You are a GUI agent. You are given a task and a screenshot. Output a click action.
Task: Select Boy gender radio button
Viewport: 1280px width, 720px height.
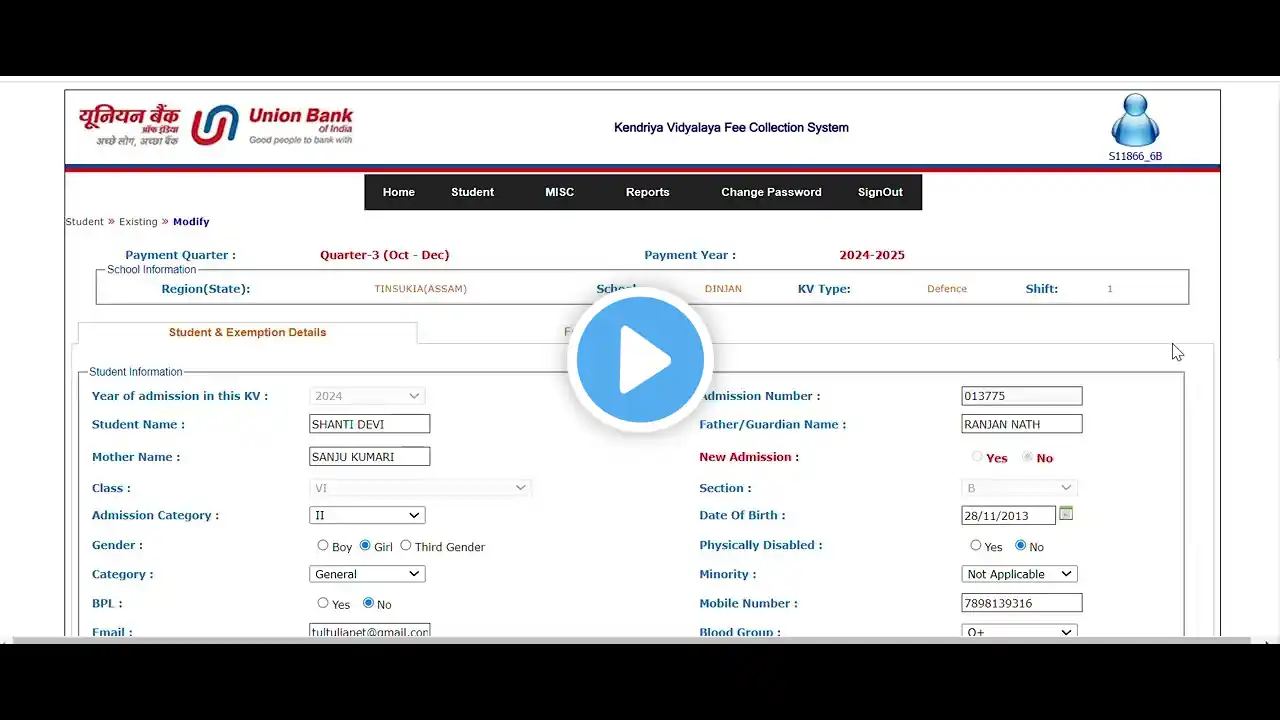coord(323,546)
